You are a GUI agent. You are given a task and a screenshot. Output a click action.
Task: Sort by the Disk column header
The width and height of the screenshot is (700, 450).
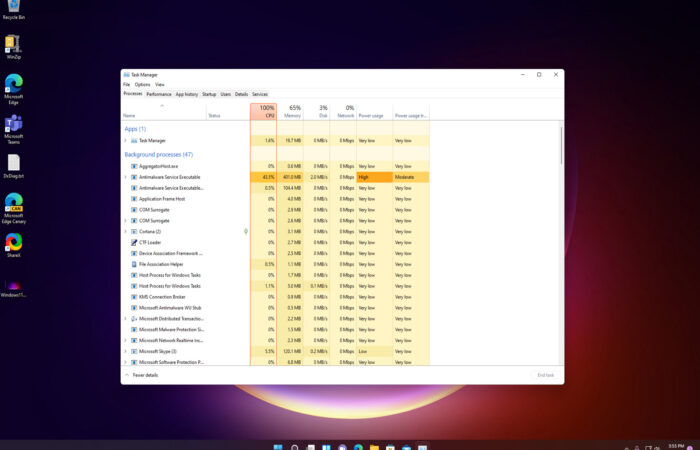317,112
